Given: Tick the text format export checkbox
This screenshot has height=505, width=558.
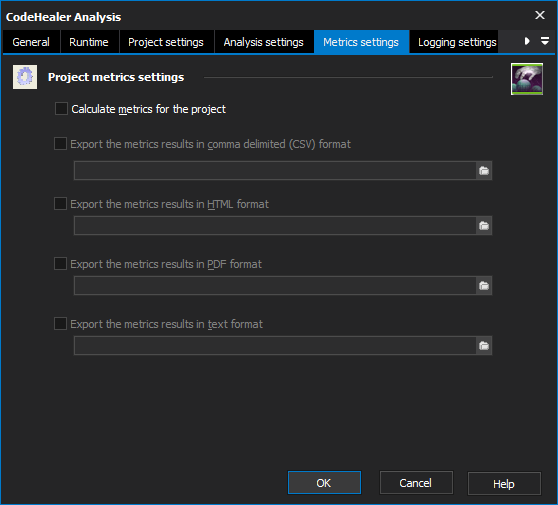Looking at the screenshot, I should (60, 324).
